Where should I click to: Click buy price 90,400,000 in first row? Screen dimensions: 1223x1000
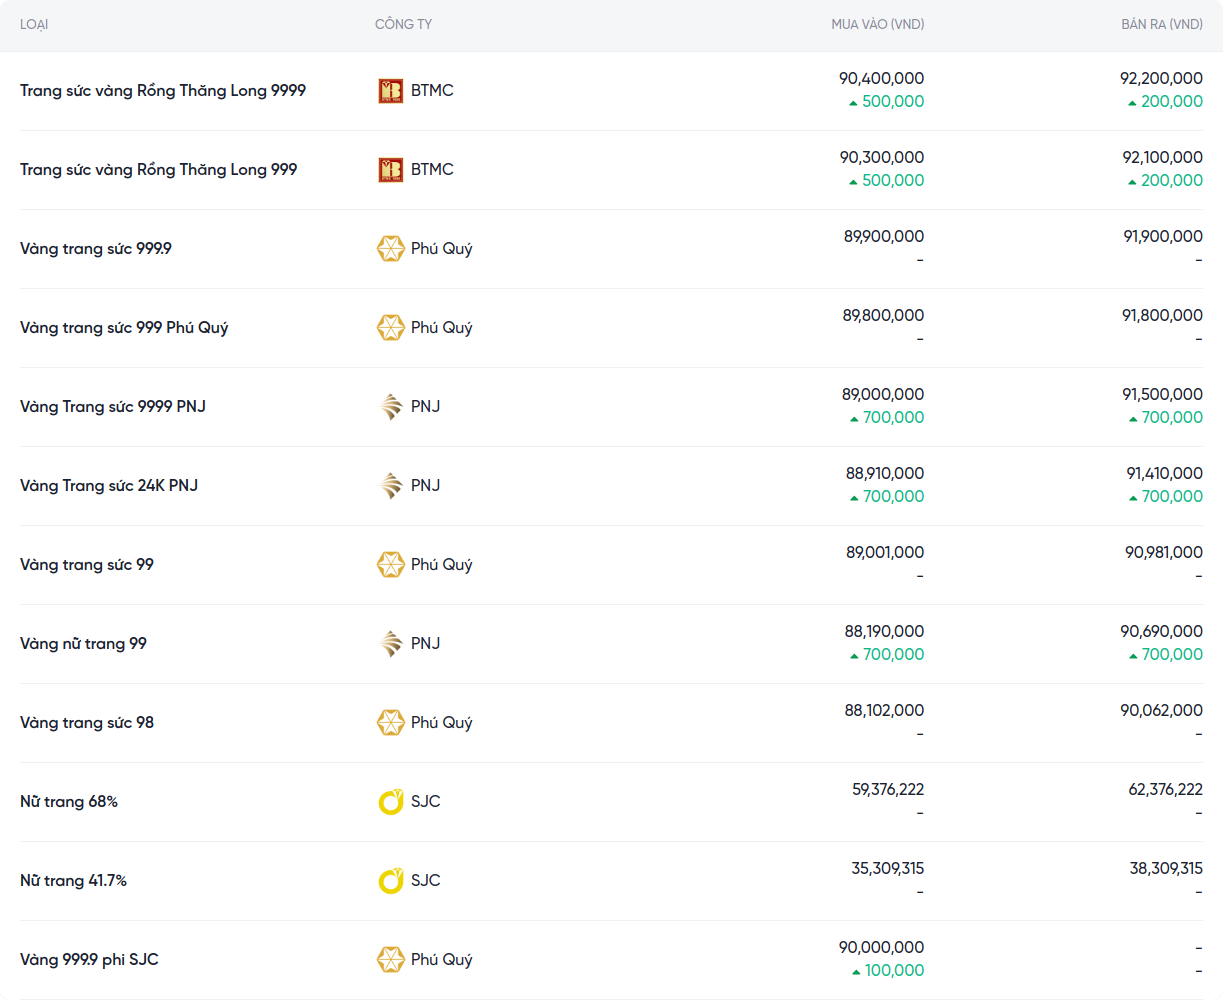coord(881,78)
